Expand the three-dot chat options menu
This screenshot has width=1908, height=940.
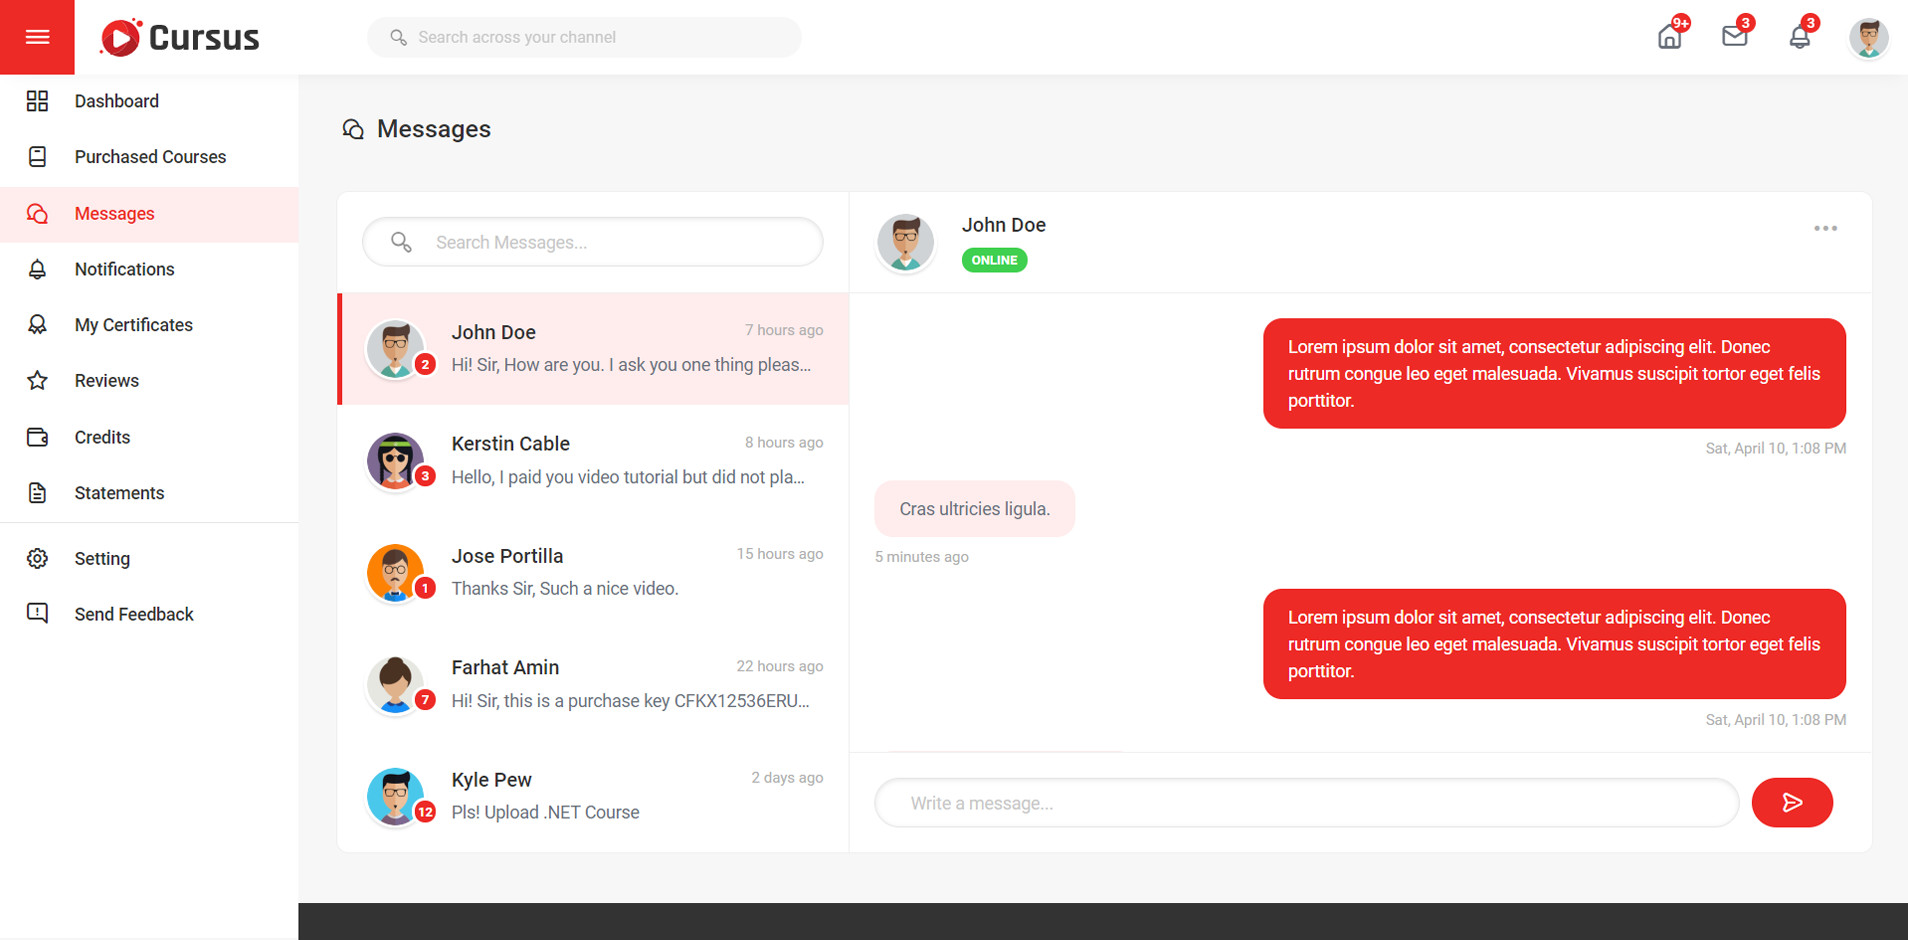click(1825, 229)
